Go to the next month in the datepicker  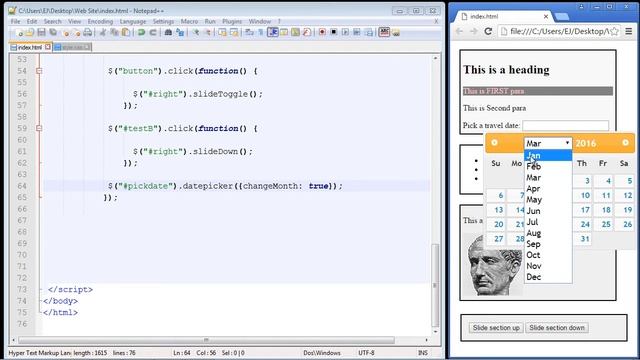pos(625,142)
